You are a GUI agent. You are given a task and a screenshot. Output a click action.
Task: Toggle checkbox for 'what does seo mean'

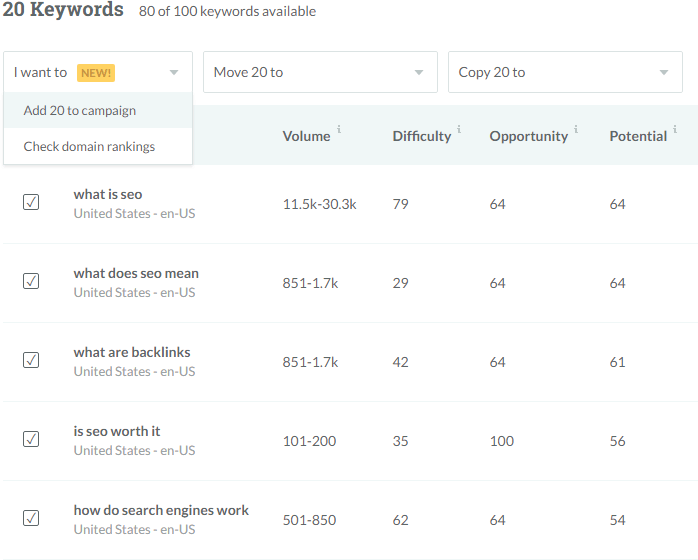point(31,282)
